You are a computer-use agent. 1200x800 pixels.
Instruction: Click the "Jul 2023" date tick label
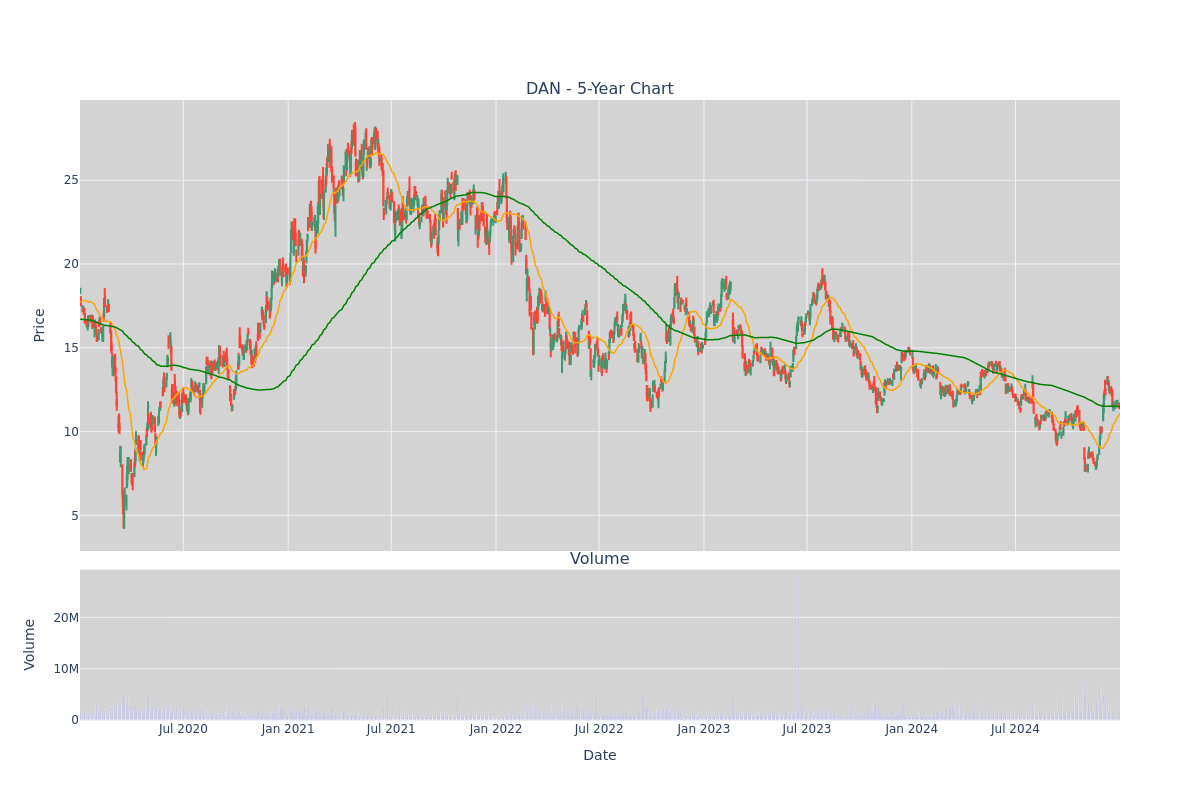coord(807,729)
